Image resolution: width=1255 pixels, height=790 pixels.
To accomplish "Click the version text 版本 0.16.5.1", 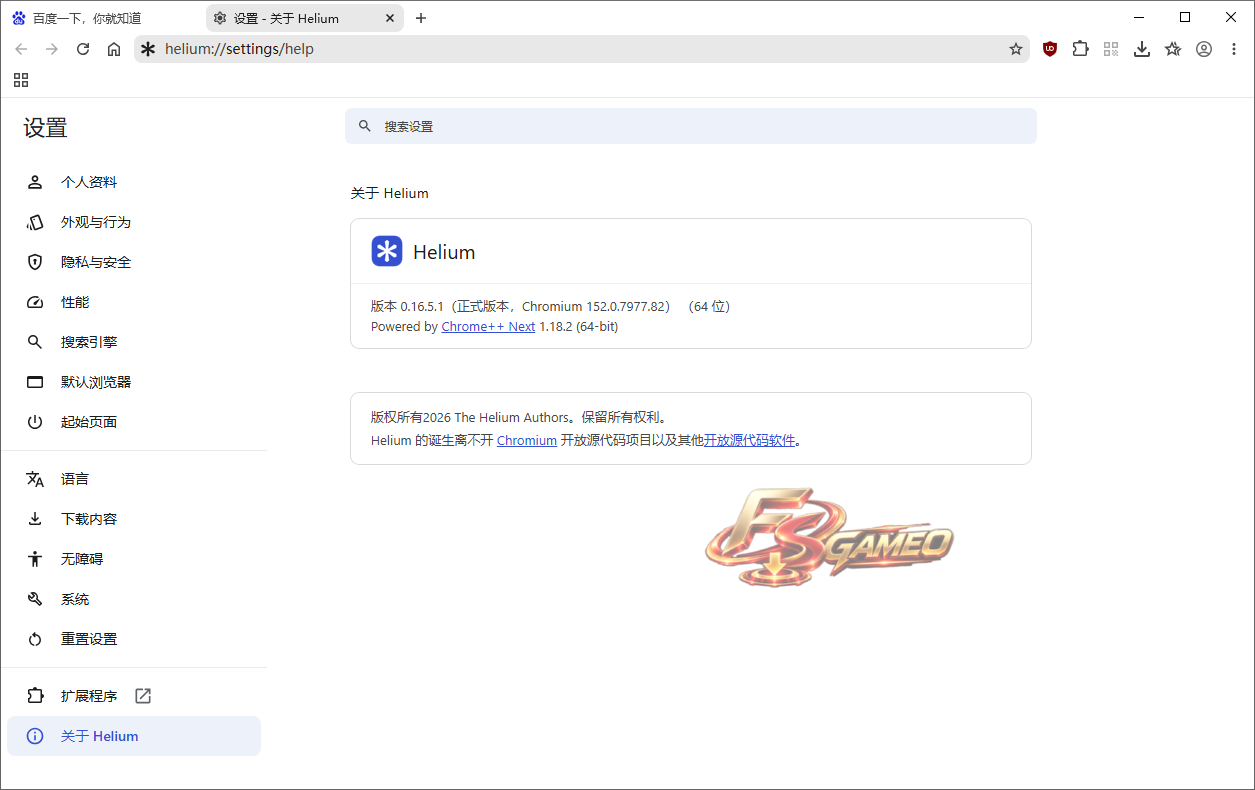I will (407, 307).
